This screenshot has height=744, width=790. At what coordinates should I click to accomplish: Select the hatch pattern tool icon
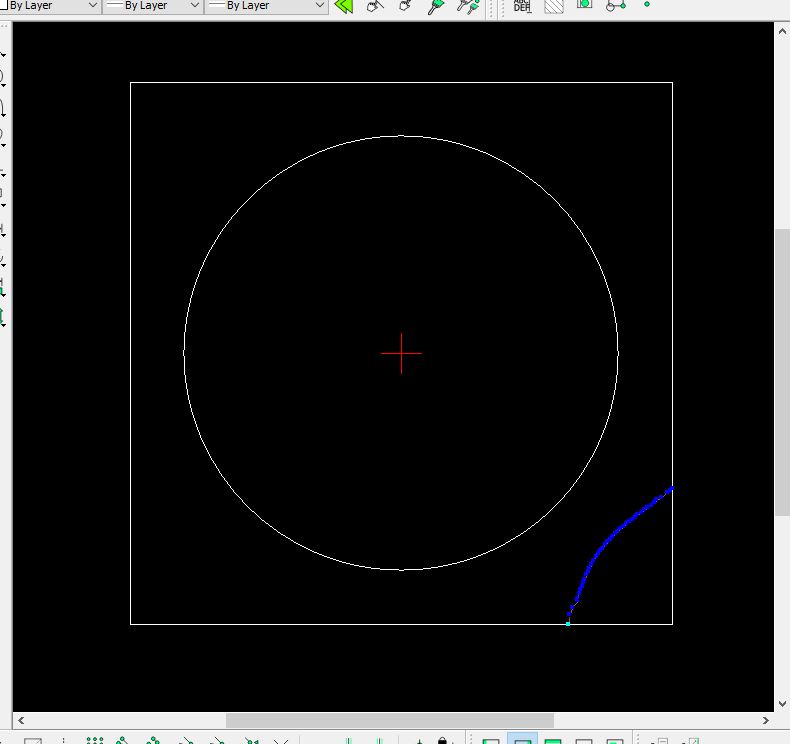point(554,6)
